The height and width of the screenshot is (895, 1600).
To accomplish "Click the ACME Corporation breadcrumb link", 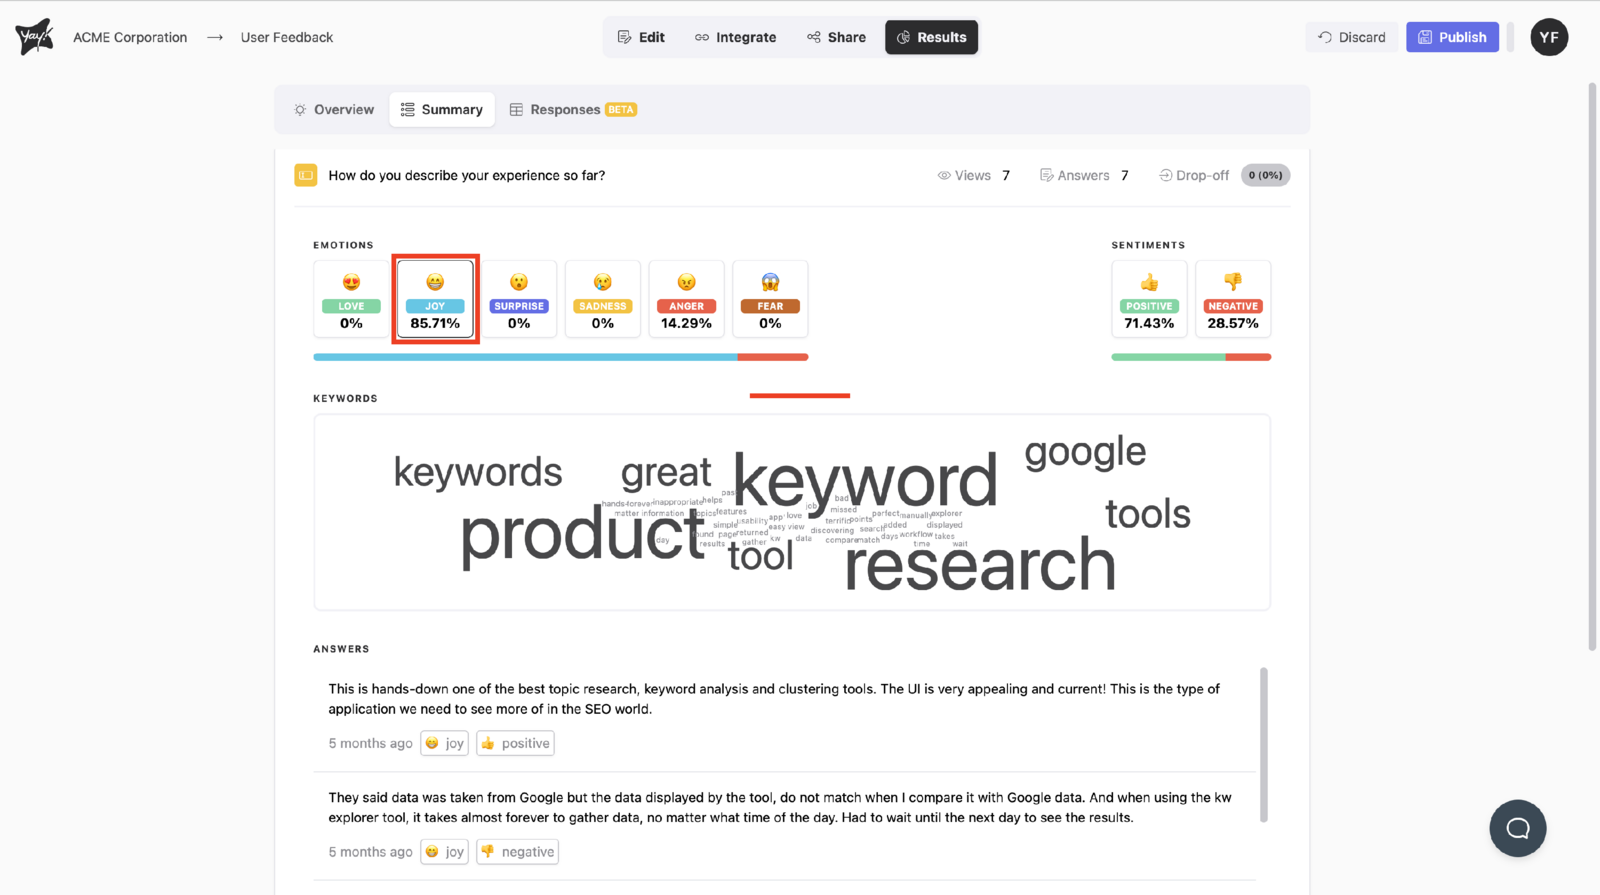I will click(130, 37).
